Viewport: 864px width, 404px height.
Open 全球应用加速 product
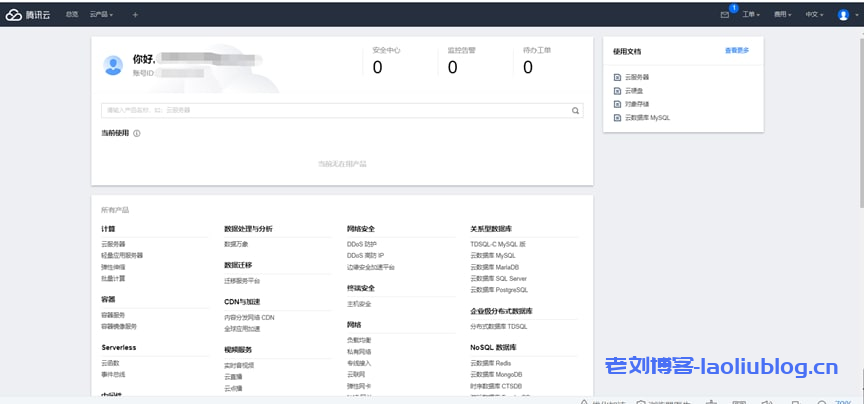(x=242, y=329)
